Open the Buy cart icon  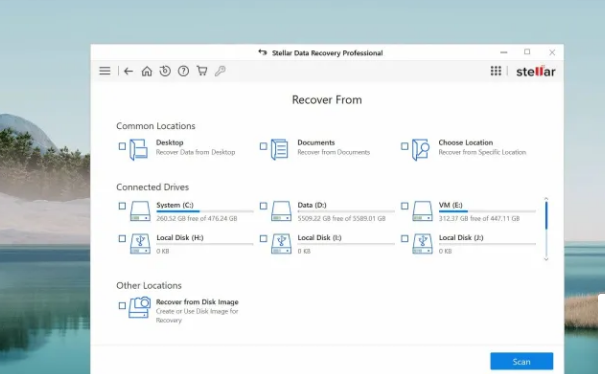(202, 71)
